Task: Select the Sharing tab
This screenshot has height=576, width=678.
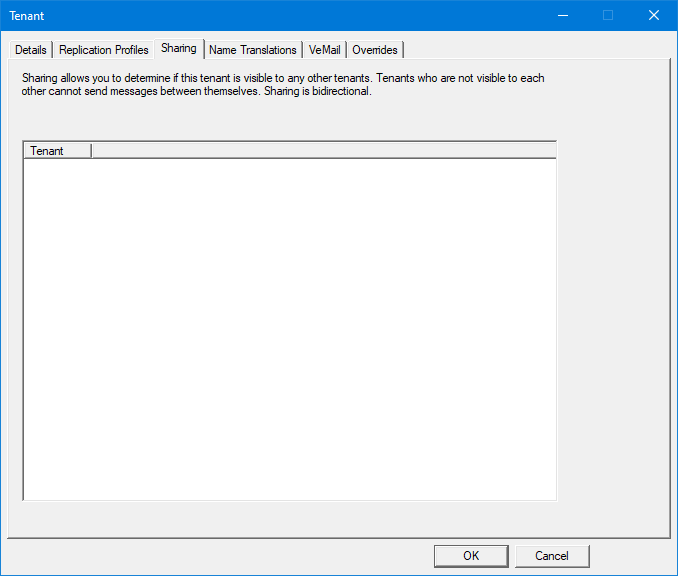Action: [179, 48]
